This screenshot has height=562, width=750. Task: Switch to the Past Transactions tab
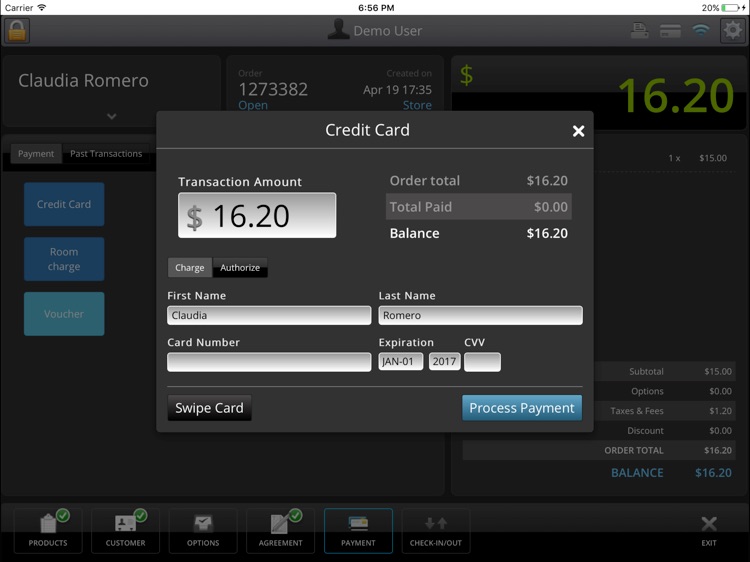(x=106, y=154)
